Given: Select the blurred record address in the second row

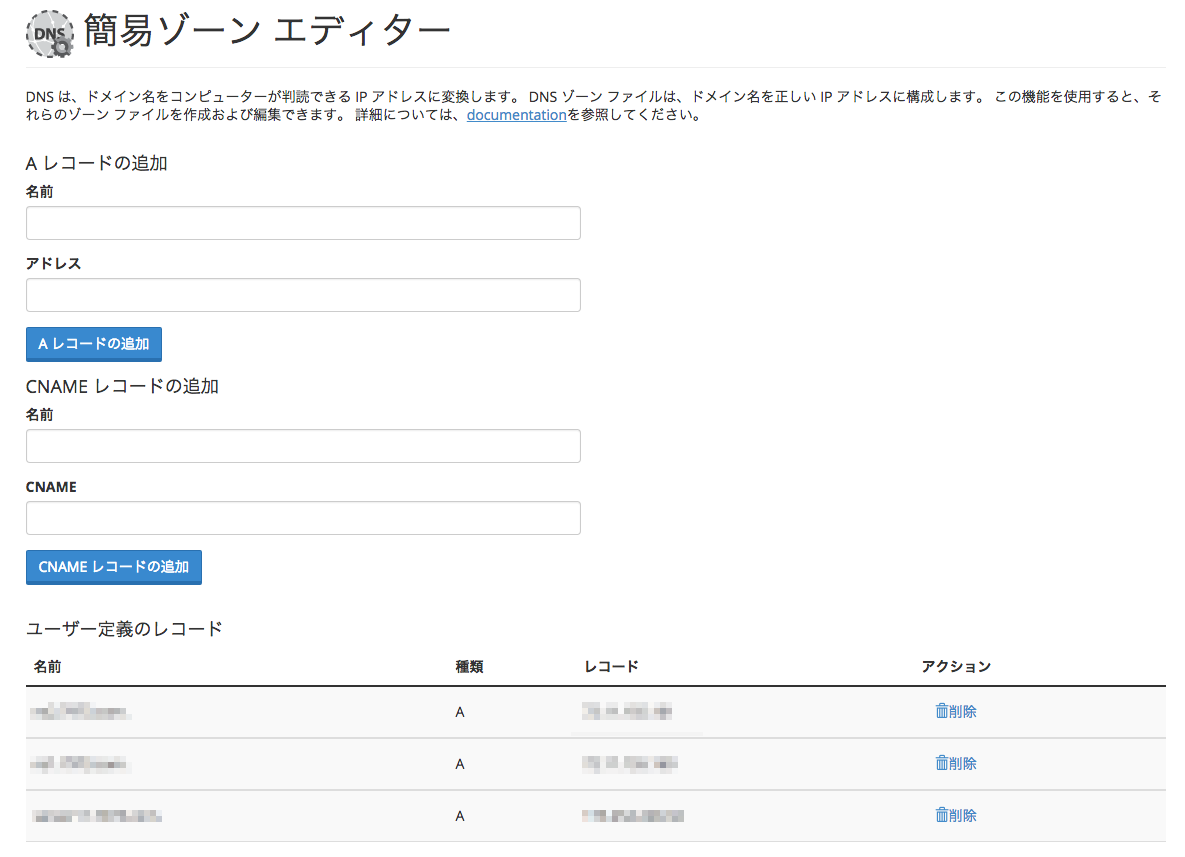Looking at the screenshot, I should point(628,764).
